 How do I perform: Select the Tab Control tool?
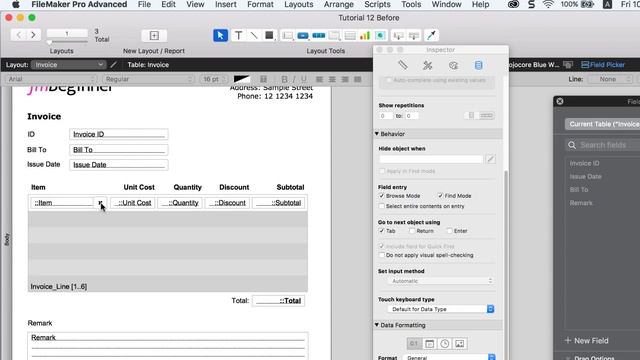click(334, 36)
